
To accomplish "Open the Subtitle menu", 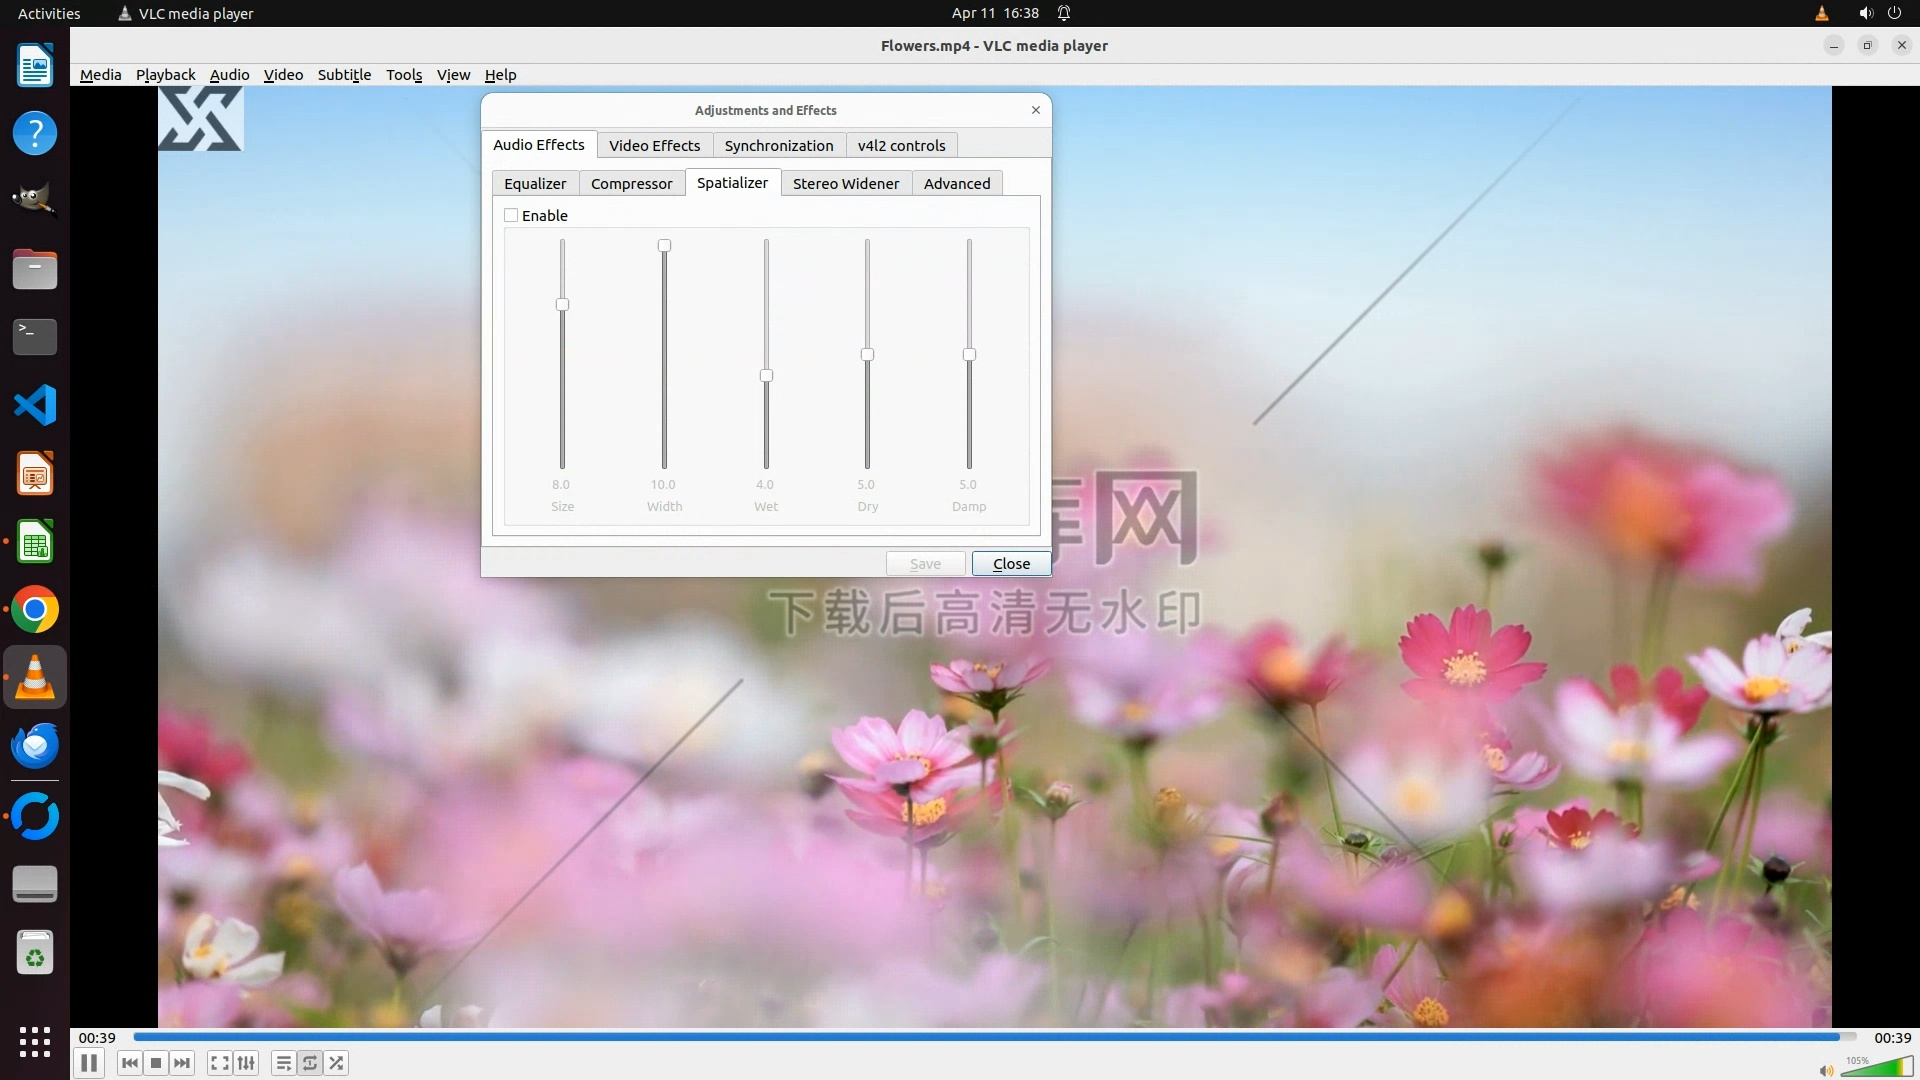I will (x=344, y=75).
